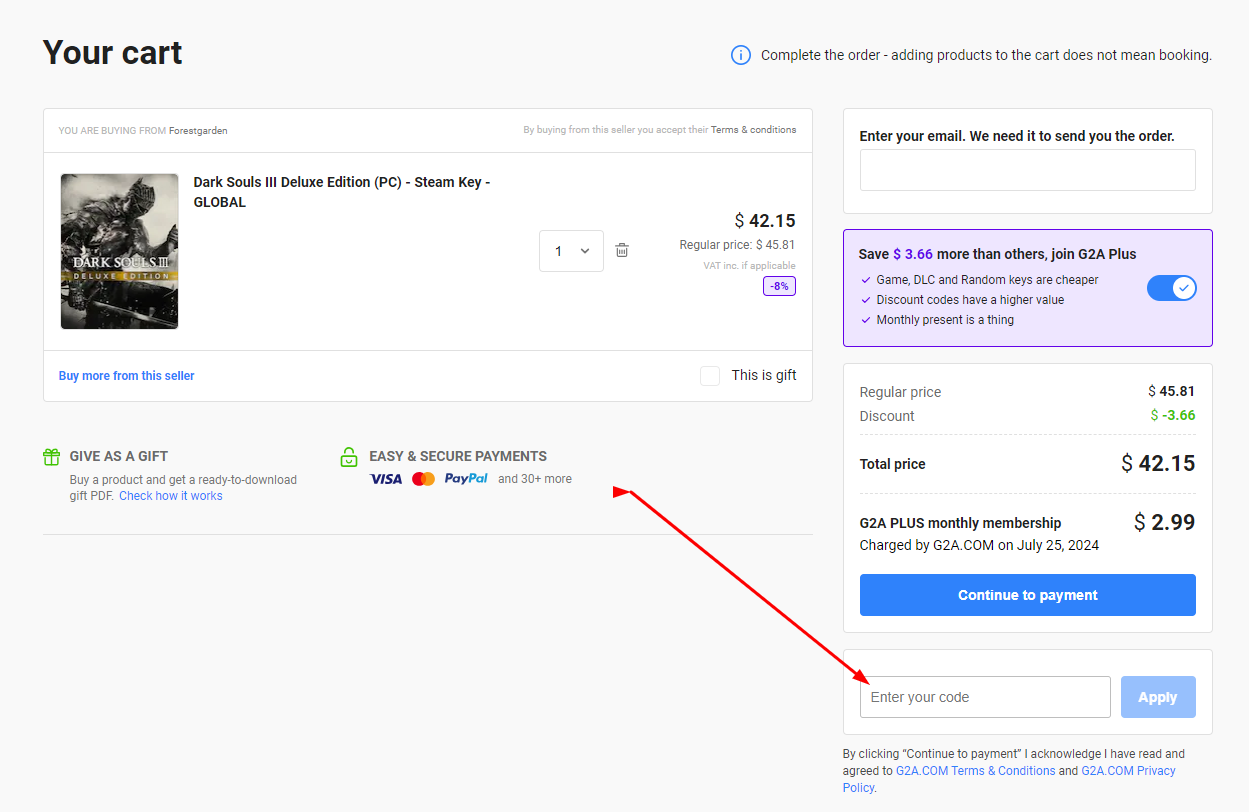Toggle the G2A Plus membership switch

tap(1171, 288)
